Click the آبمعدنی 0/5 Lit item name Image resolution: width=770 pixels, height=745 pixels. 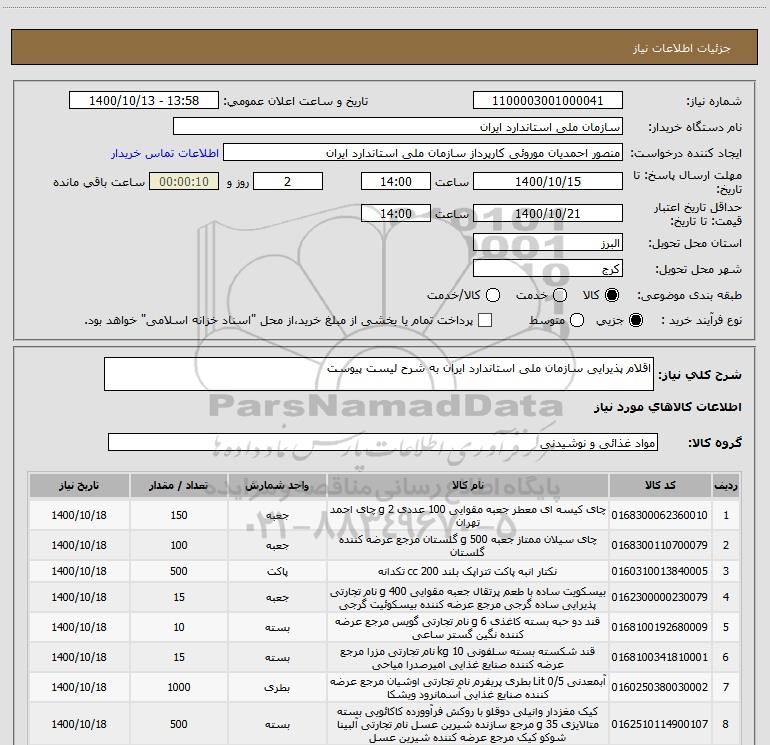click(x=468, y=687)
